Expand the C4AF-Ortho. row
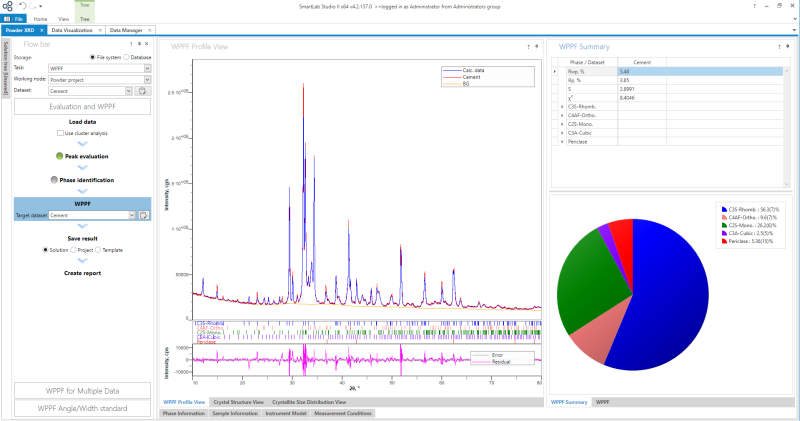The width and height of the screenshot is (800, 421). coord(562,115)
